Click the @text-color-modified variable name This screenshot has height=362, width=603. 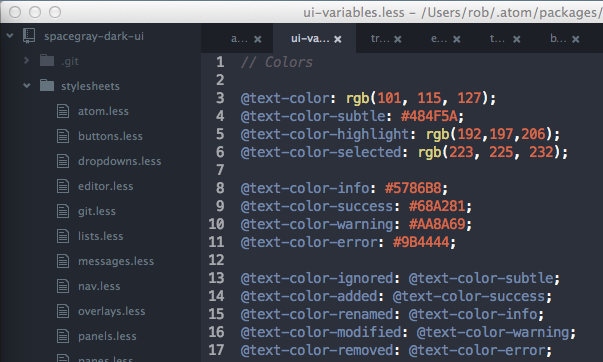[321, 332]
